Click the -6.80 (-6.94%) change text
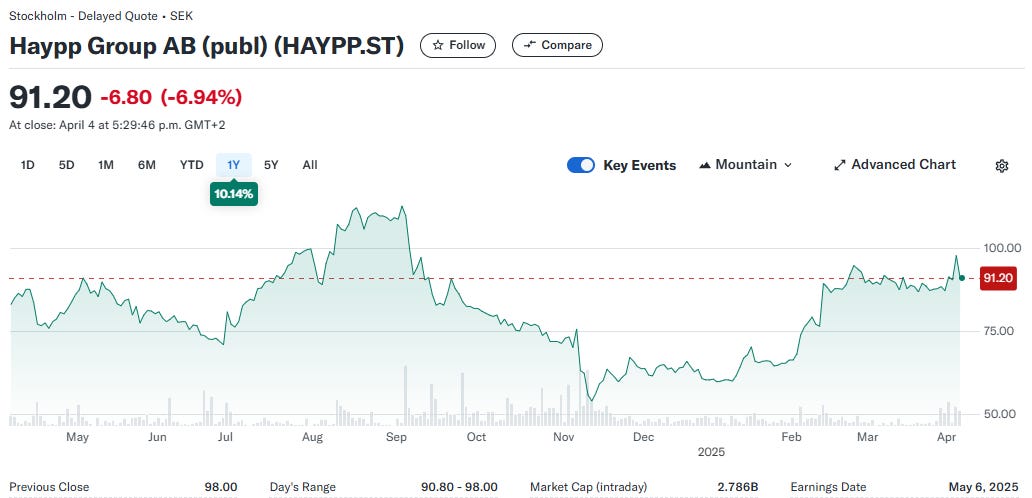This screenshot has height=498, width=1032. tap(171, 97)
